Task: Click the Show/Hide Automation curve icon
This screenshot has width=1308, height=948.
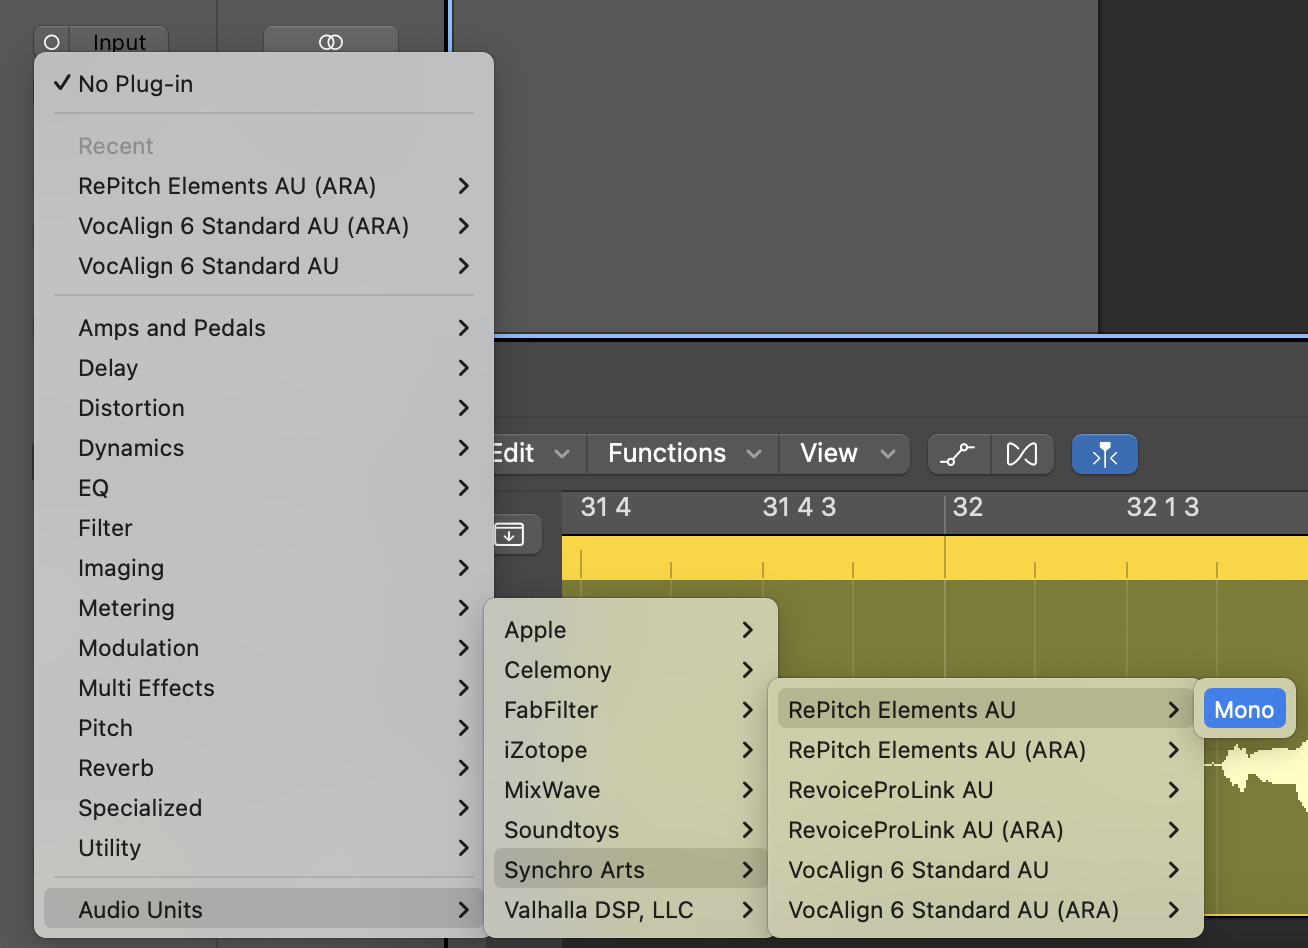Action: coord(959,454)
